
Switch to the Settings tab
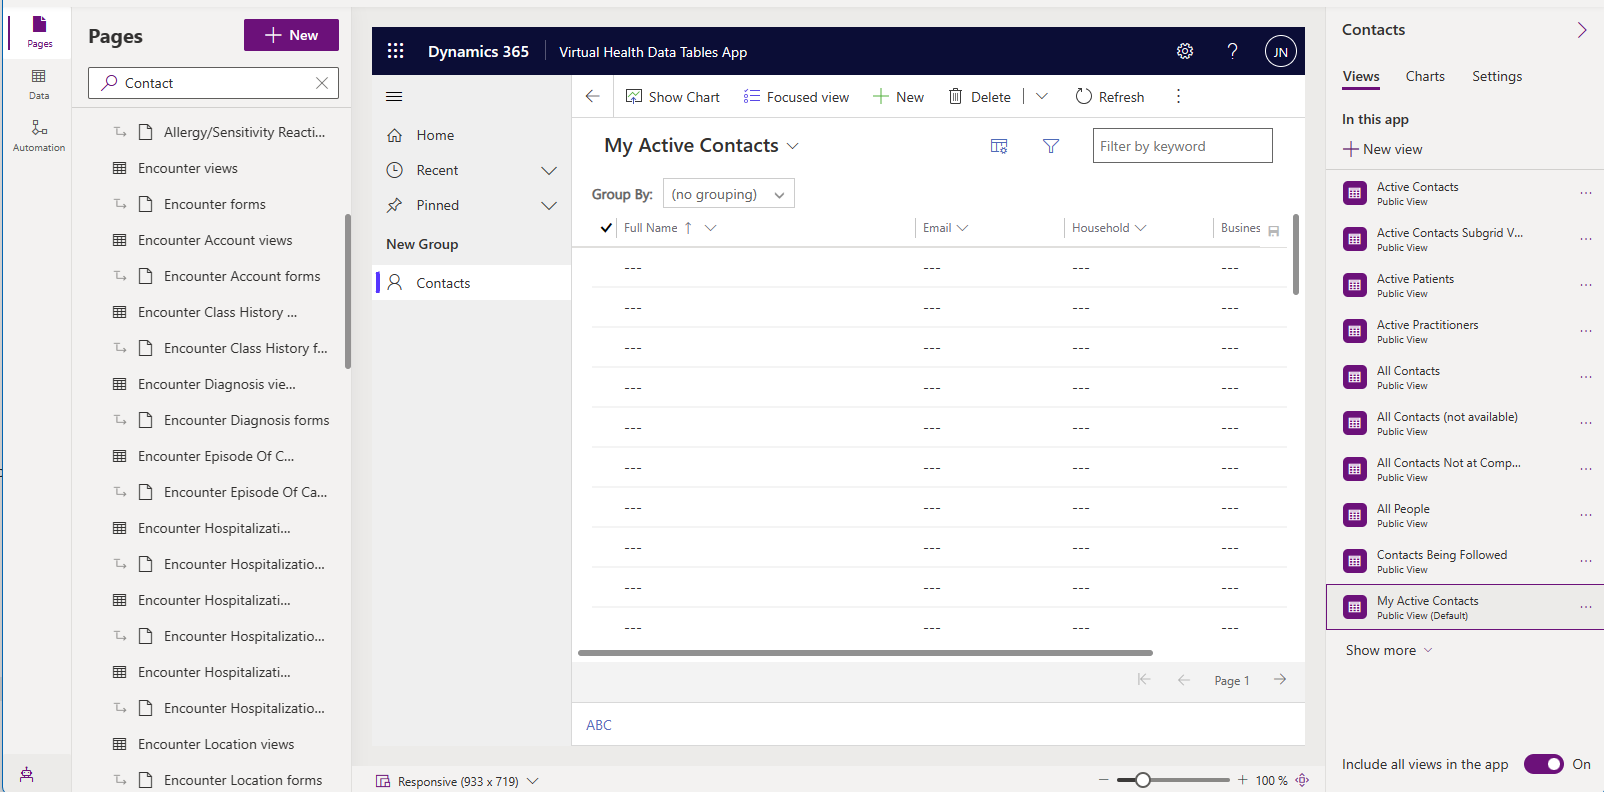[x=1497, y=76]
